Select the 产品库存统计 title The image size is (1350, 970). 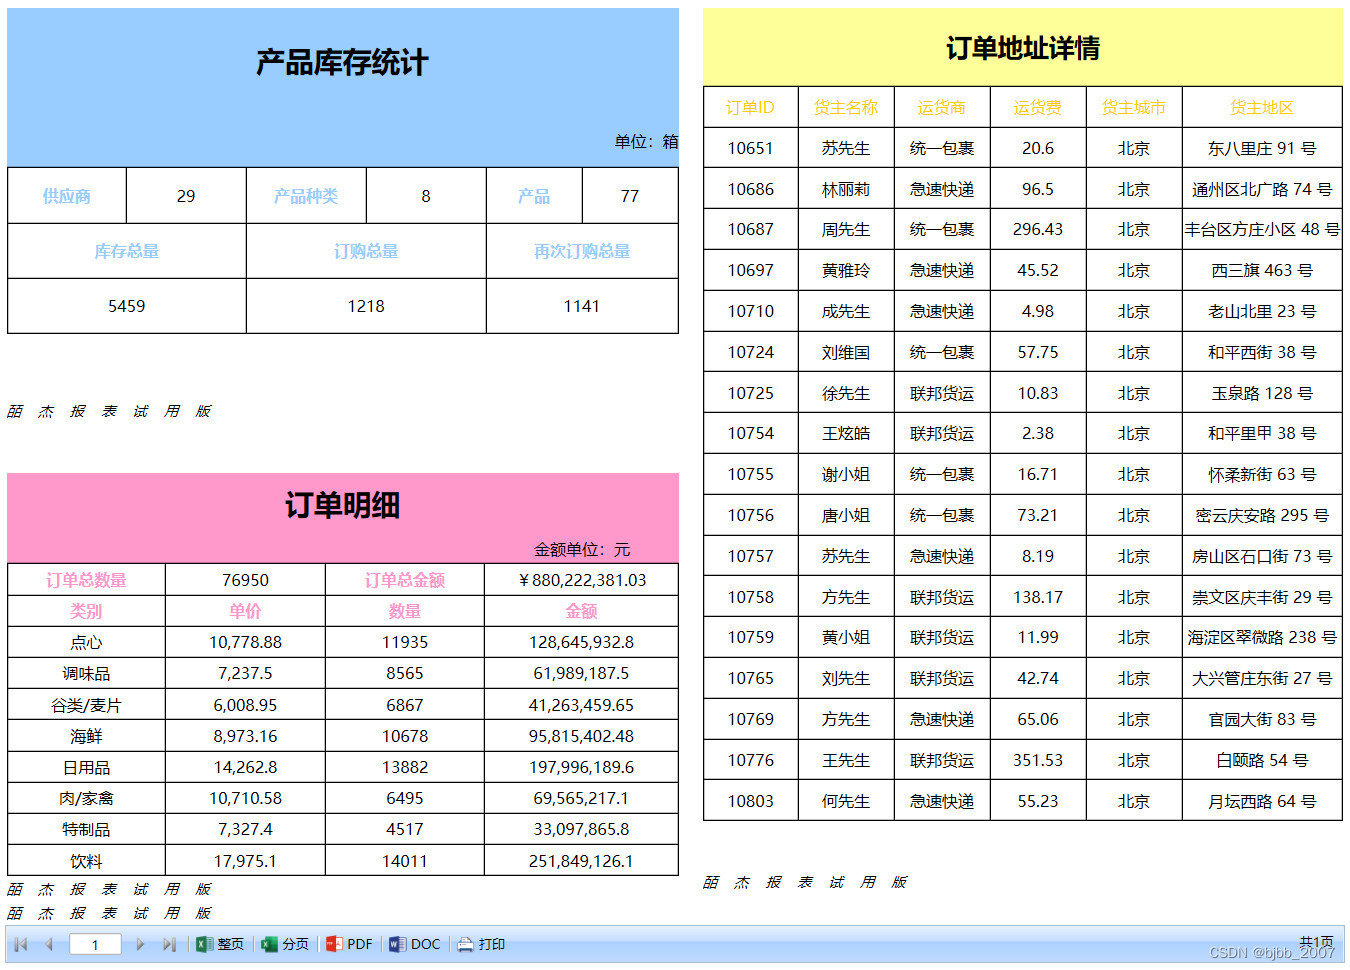[342, 63]
